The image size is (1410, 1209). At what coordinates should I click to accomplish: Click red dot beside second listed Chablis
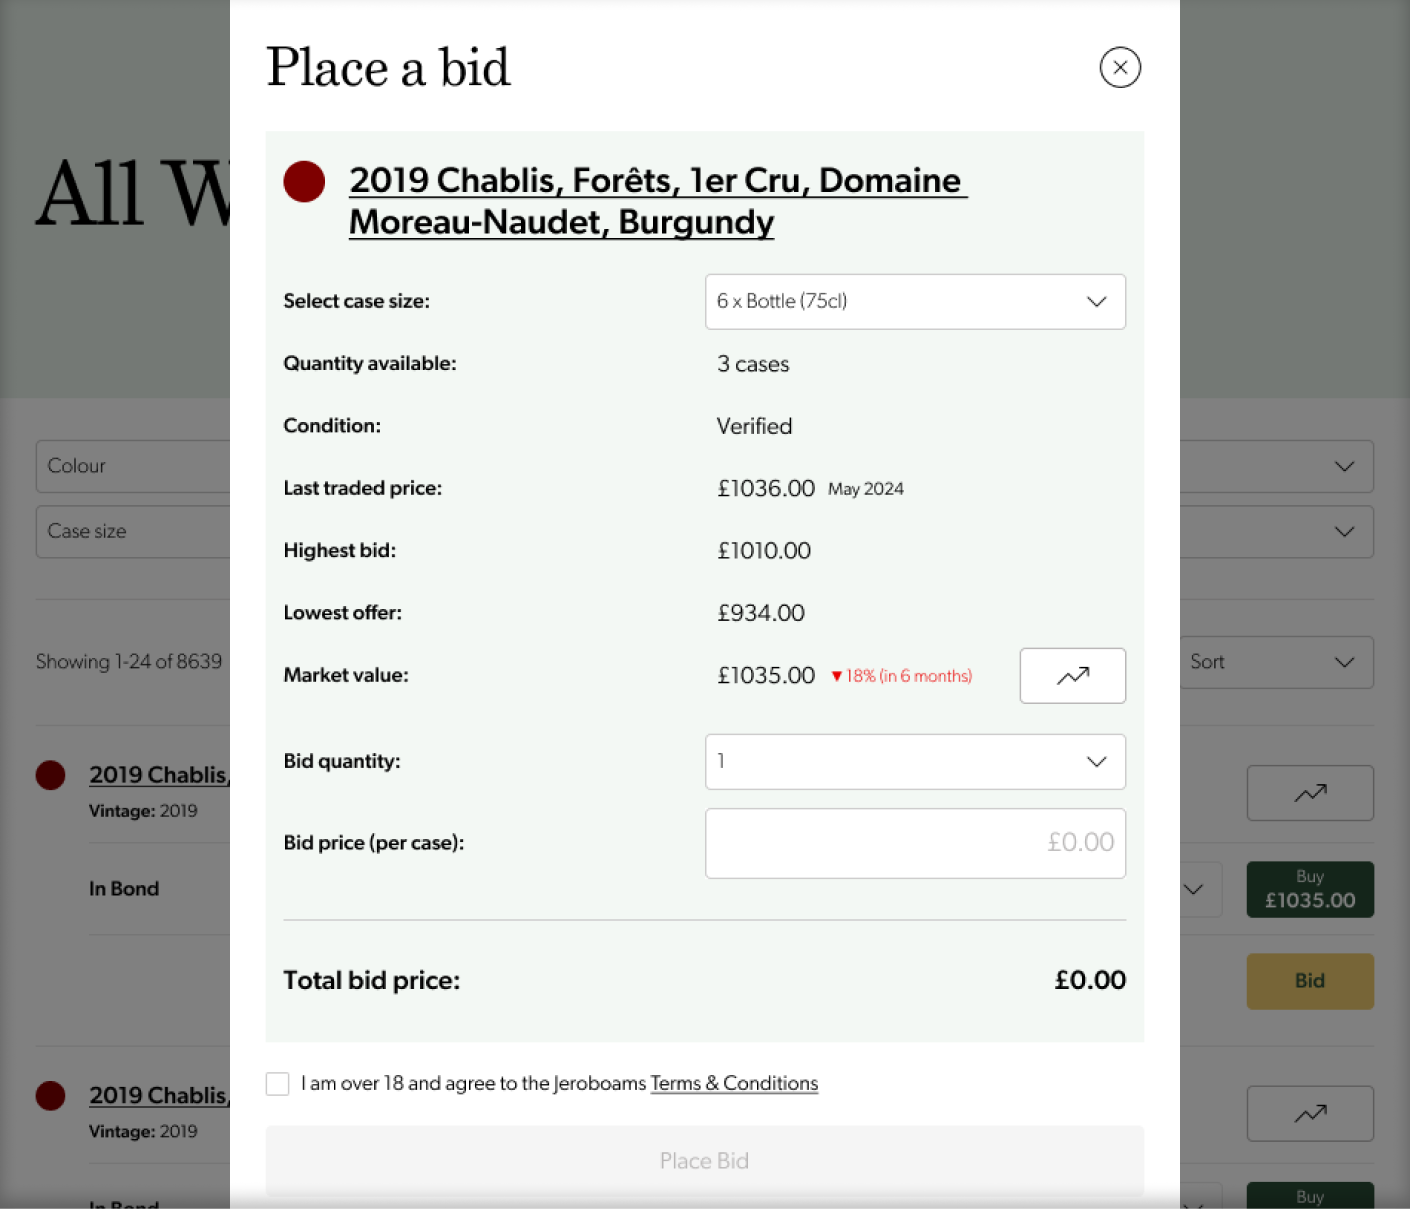[x=51, y=1096]
